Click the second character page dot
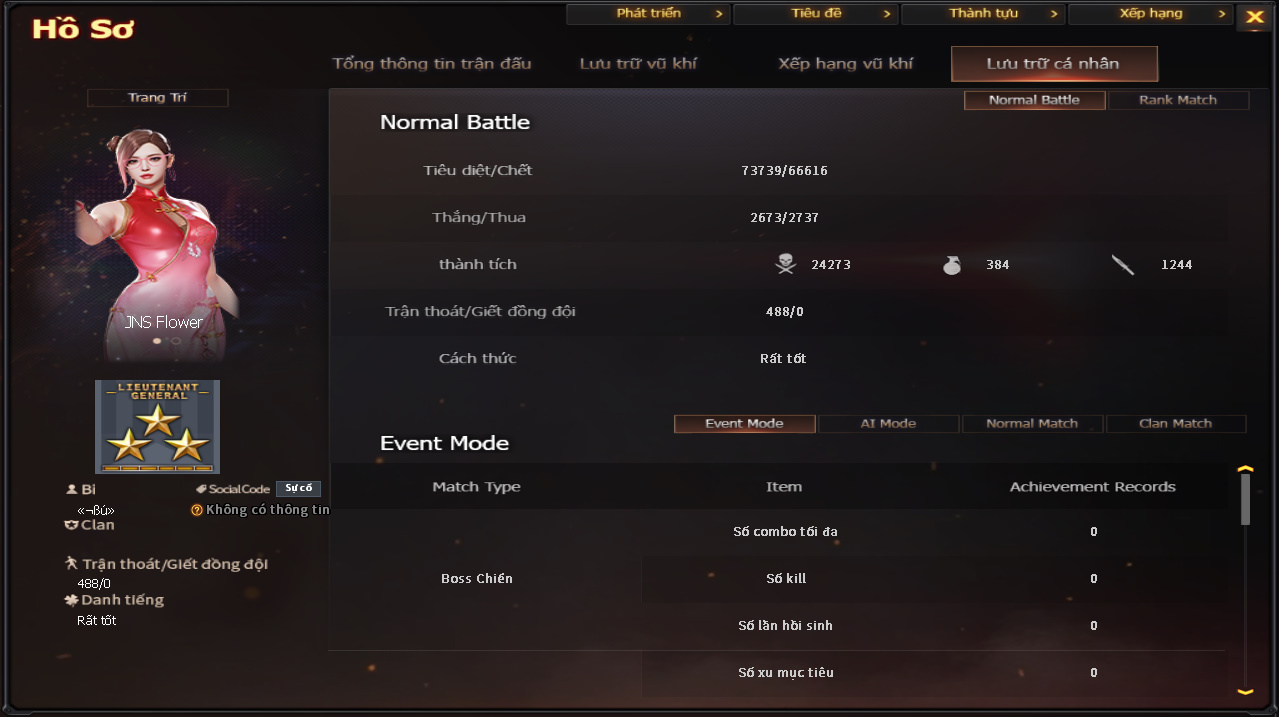The image size is (1279, 717). tap(176, 341)
